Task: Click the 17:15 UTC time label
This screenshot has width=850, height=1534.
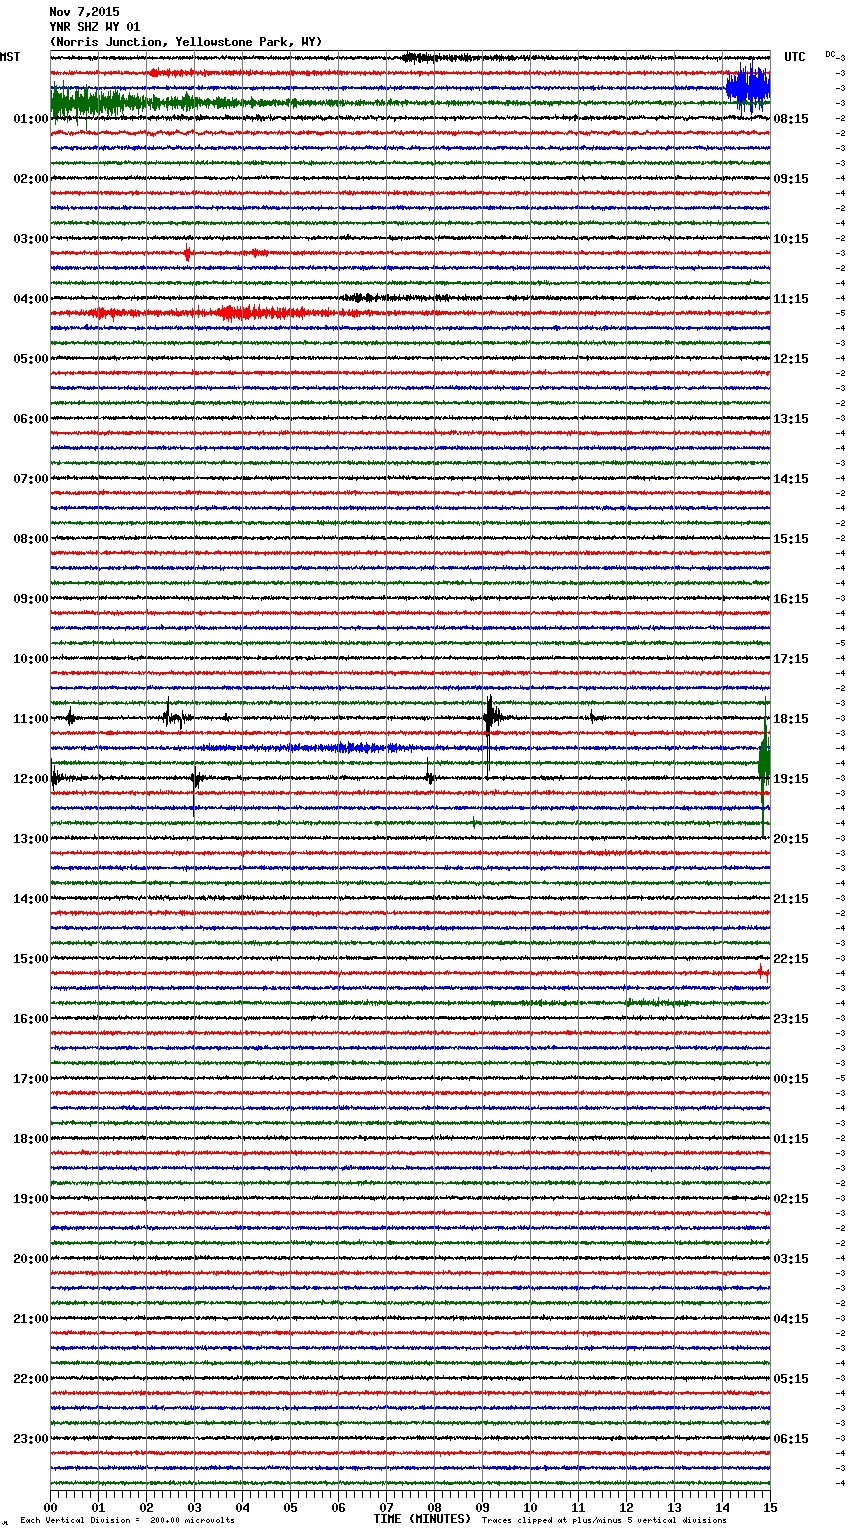Action: pyautogui.click(x=791, y=659)
